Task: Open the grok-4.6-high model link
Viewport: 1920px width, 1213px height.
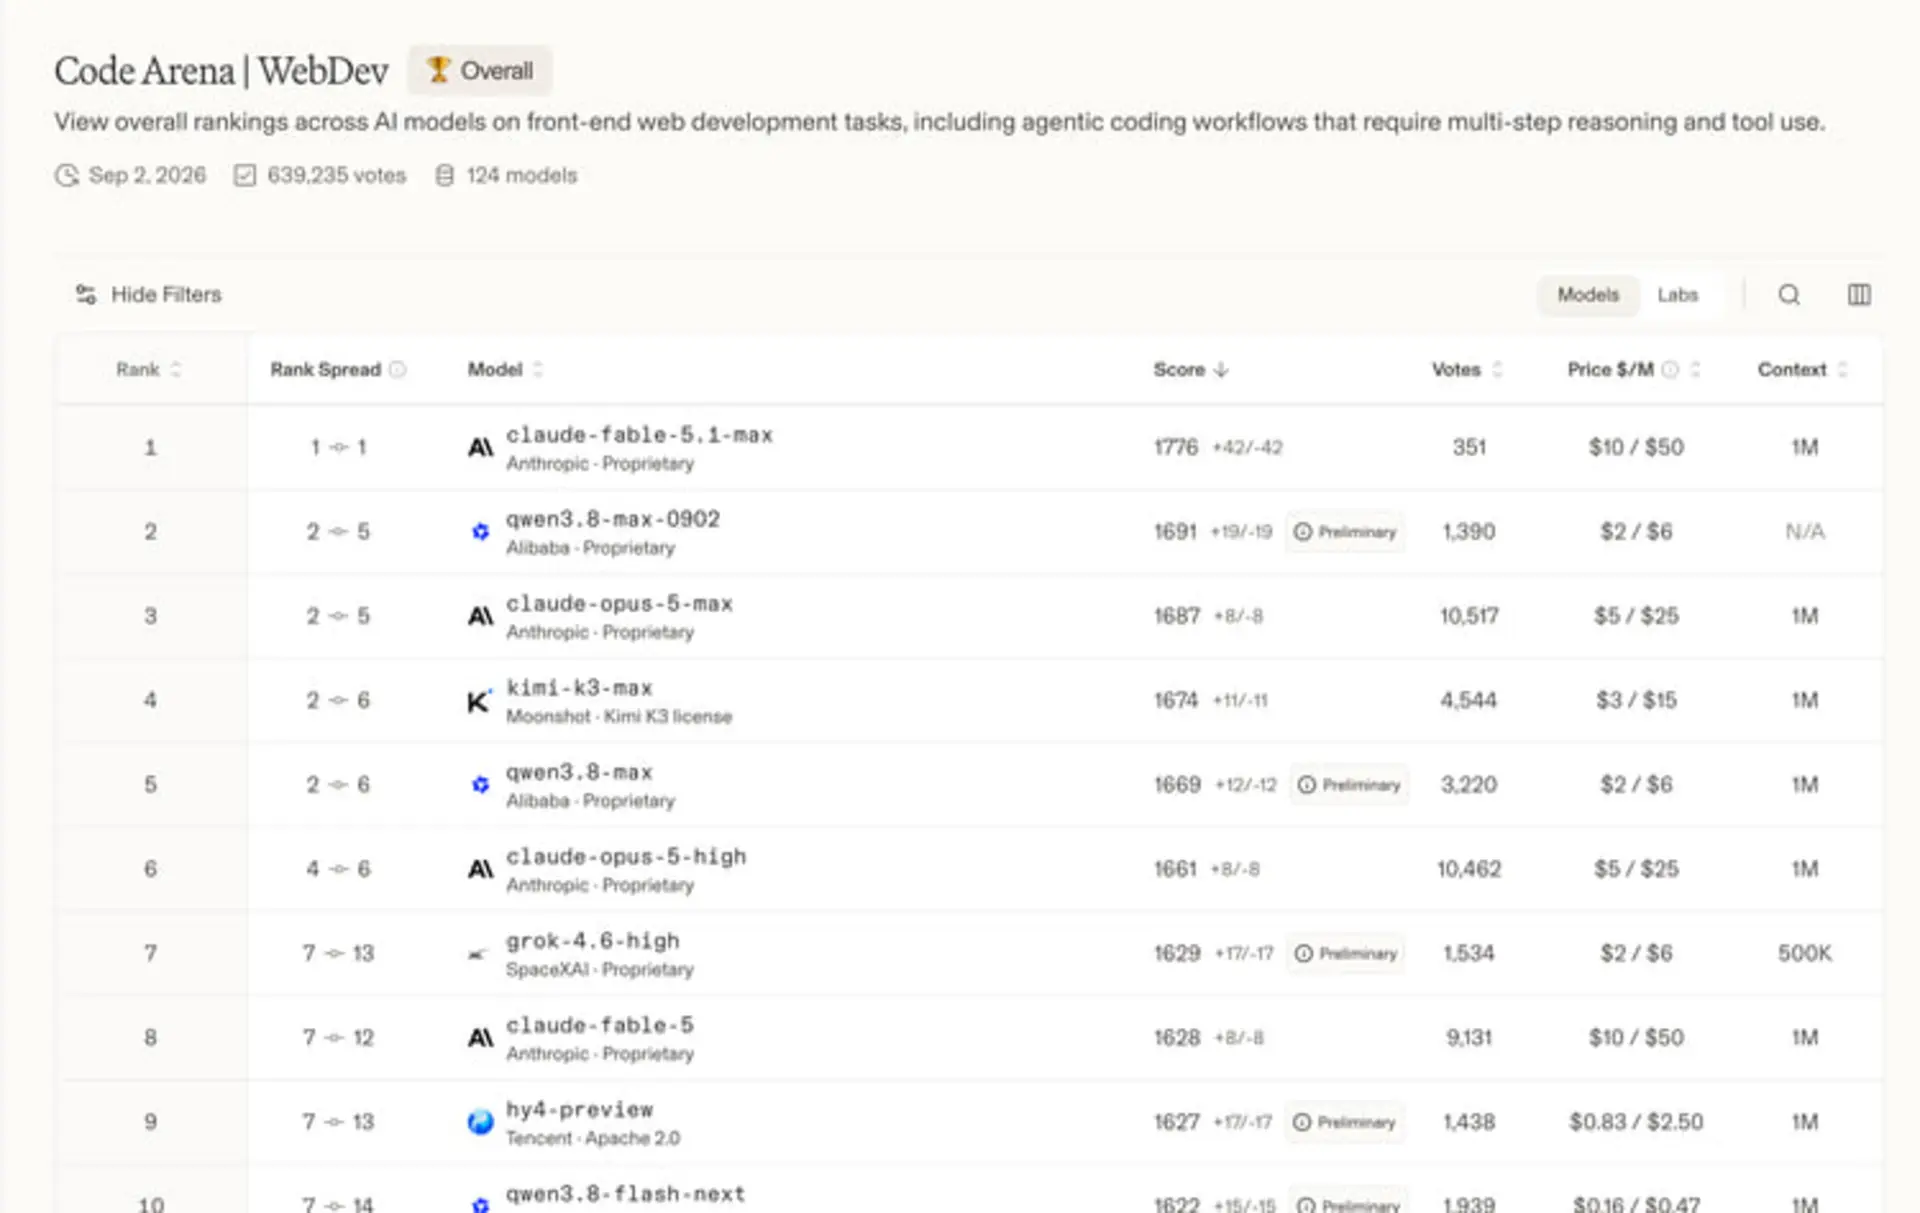Action: tap(593, 941)
